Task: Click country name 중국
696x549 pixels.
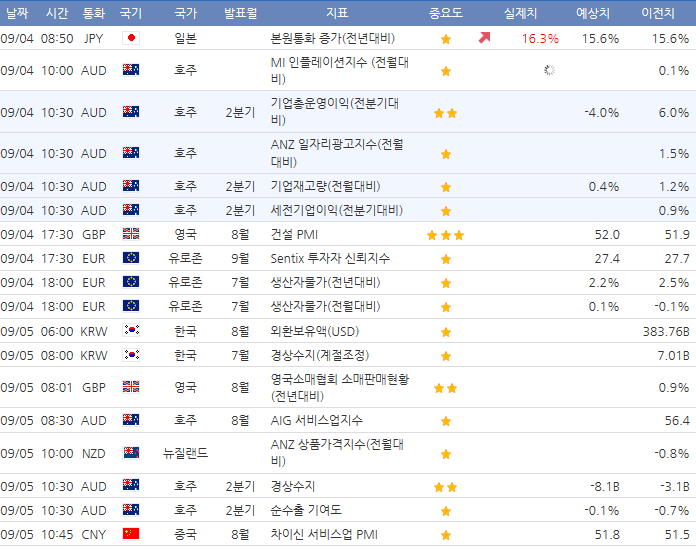Action: pyautogui.click(x=186, y=534)
